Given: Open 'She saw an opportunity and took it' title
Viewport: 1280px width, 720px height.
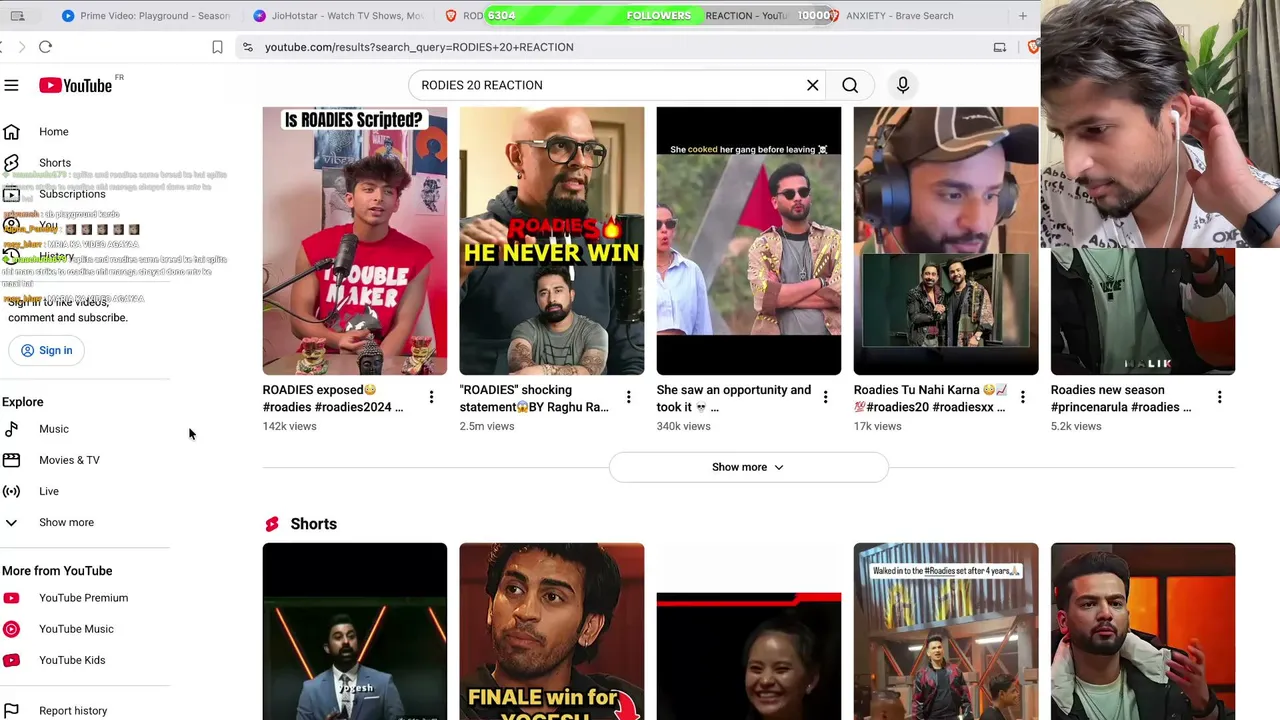Looking at the screenshot, I should pyautogui.click(x=734, y=398).
